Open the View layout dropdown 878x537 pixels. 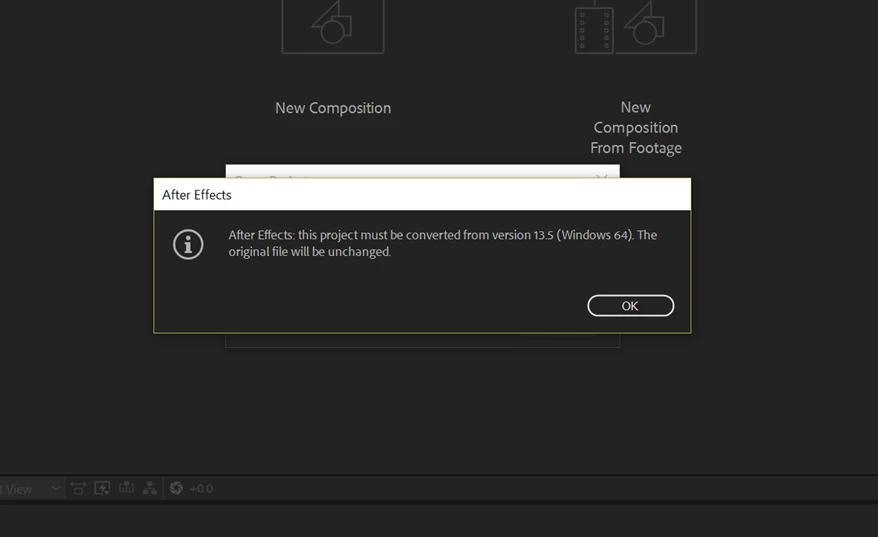point(30,489)
